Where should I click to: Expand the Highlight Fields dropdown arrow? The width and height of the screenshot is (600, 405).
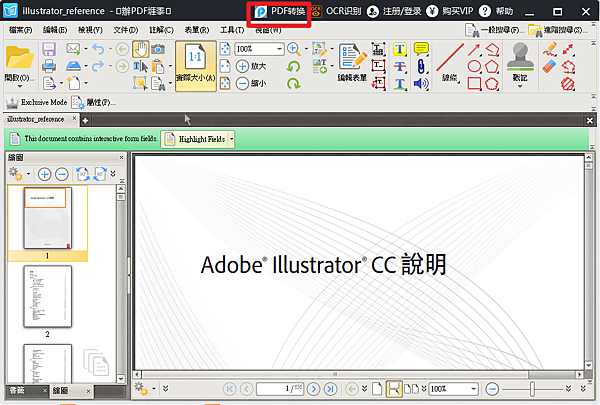232,139
